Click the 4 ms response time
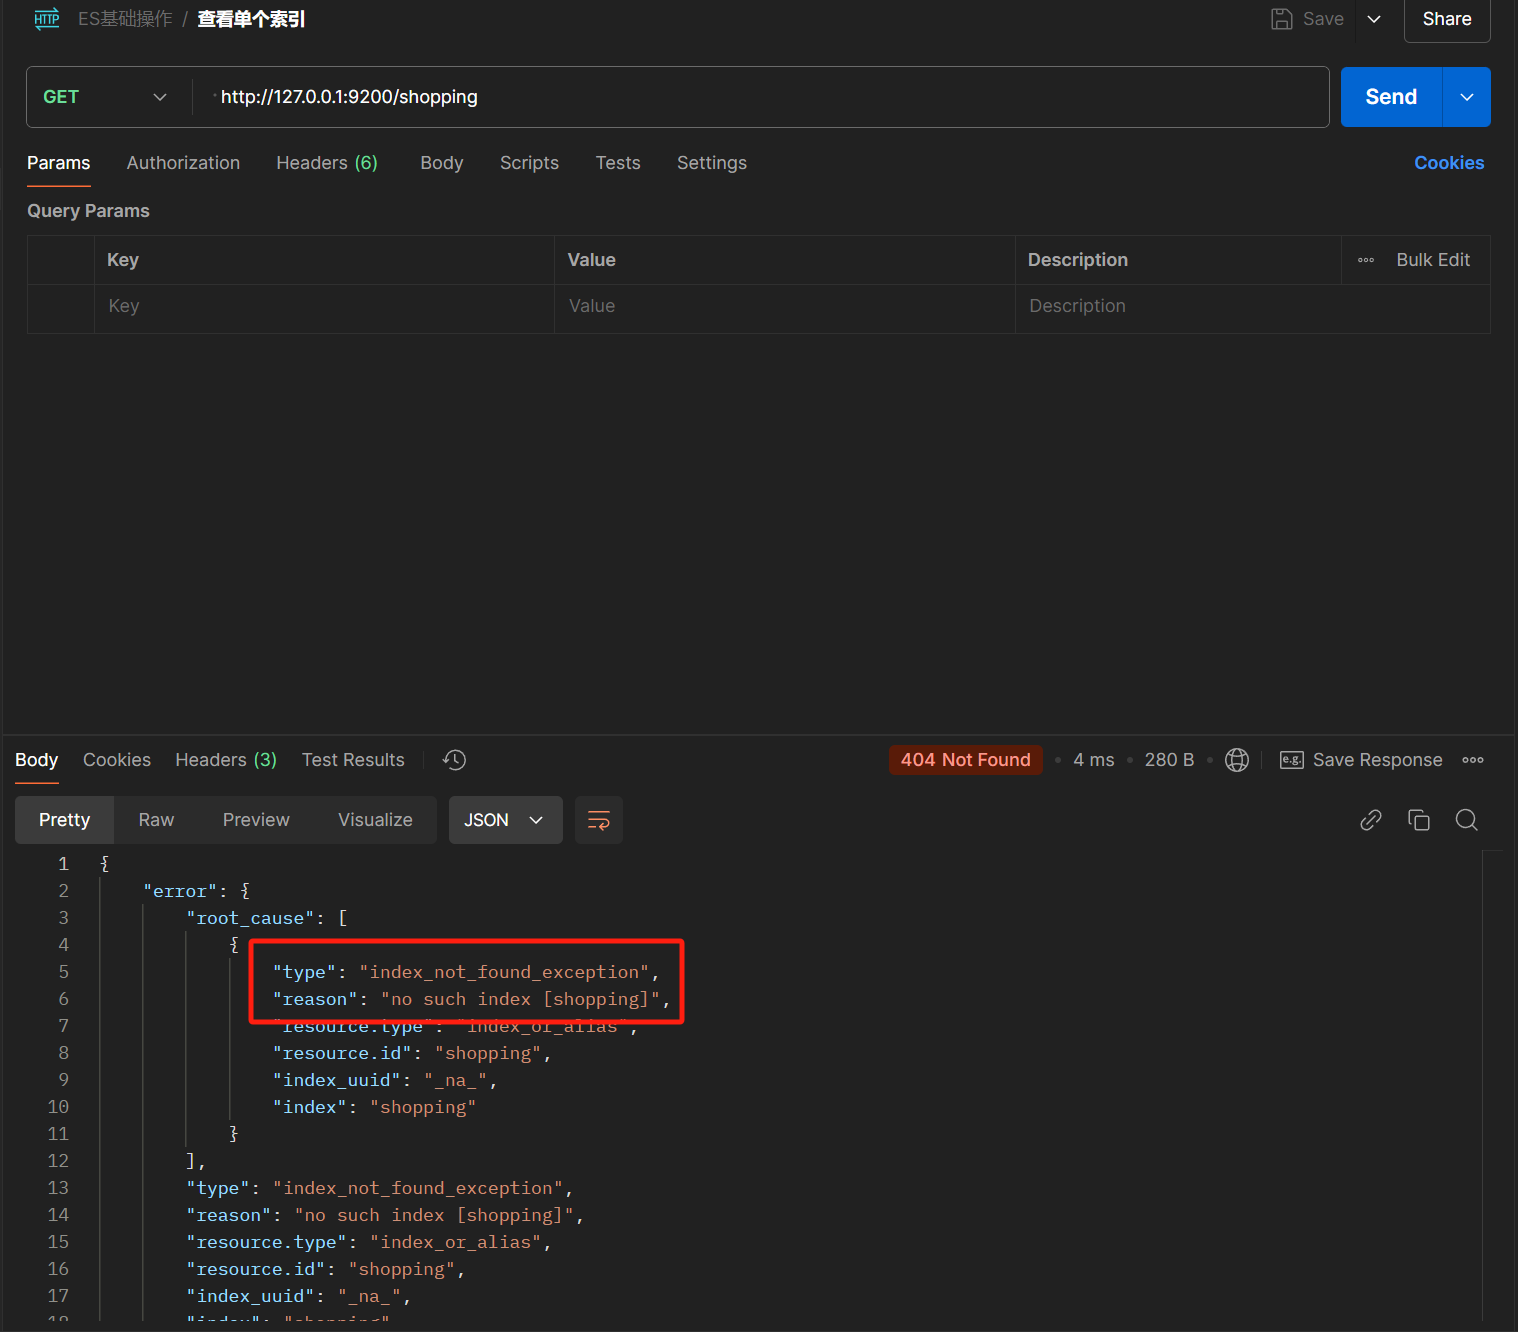Viewport: 1518px width, 1332px height. coord(1094,760)
